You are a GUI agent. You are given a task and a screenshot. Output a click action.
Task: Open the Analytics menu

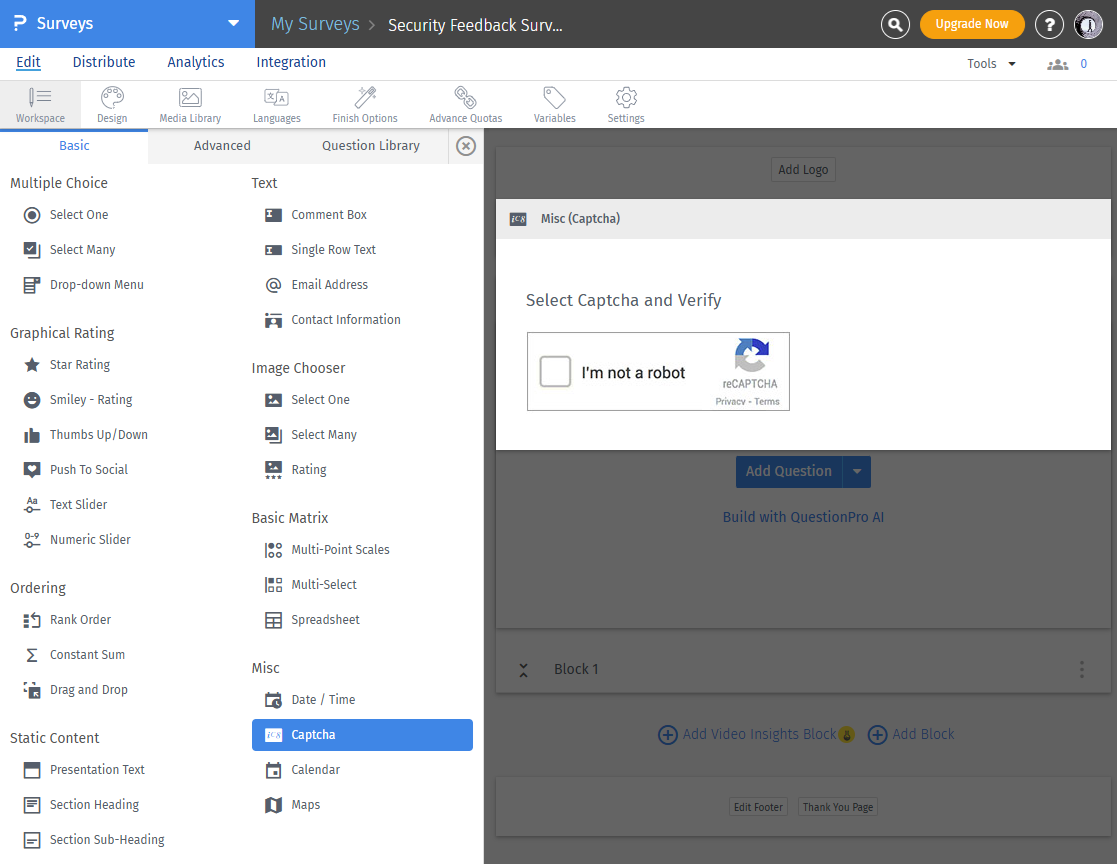196,63
